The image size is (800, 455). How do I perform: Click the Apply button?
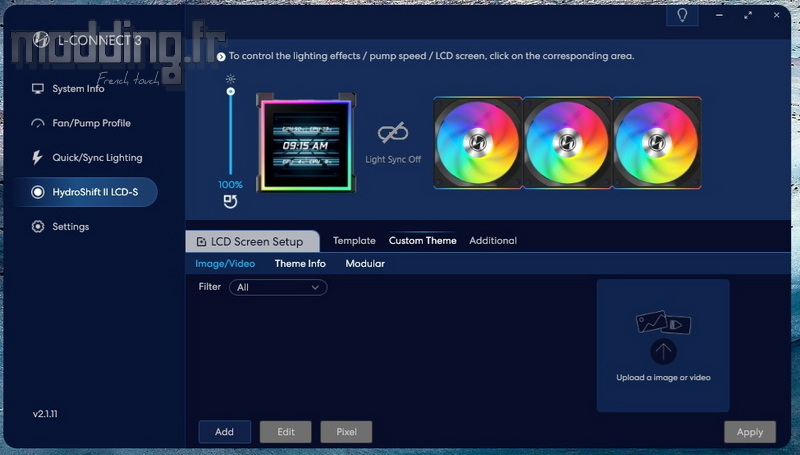pyautogui.click(x=749, y=432)
